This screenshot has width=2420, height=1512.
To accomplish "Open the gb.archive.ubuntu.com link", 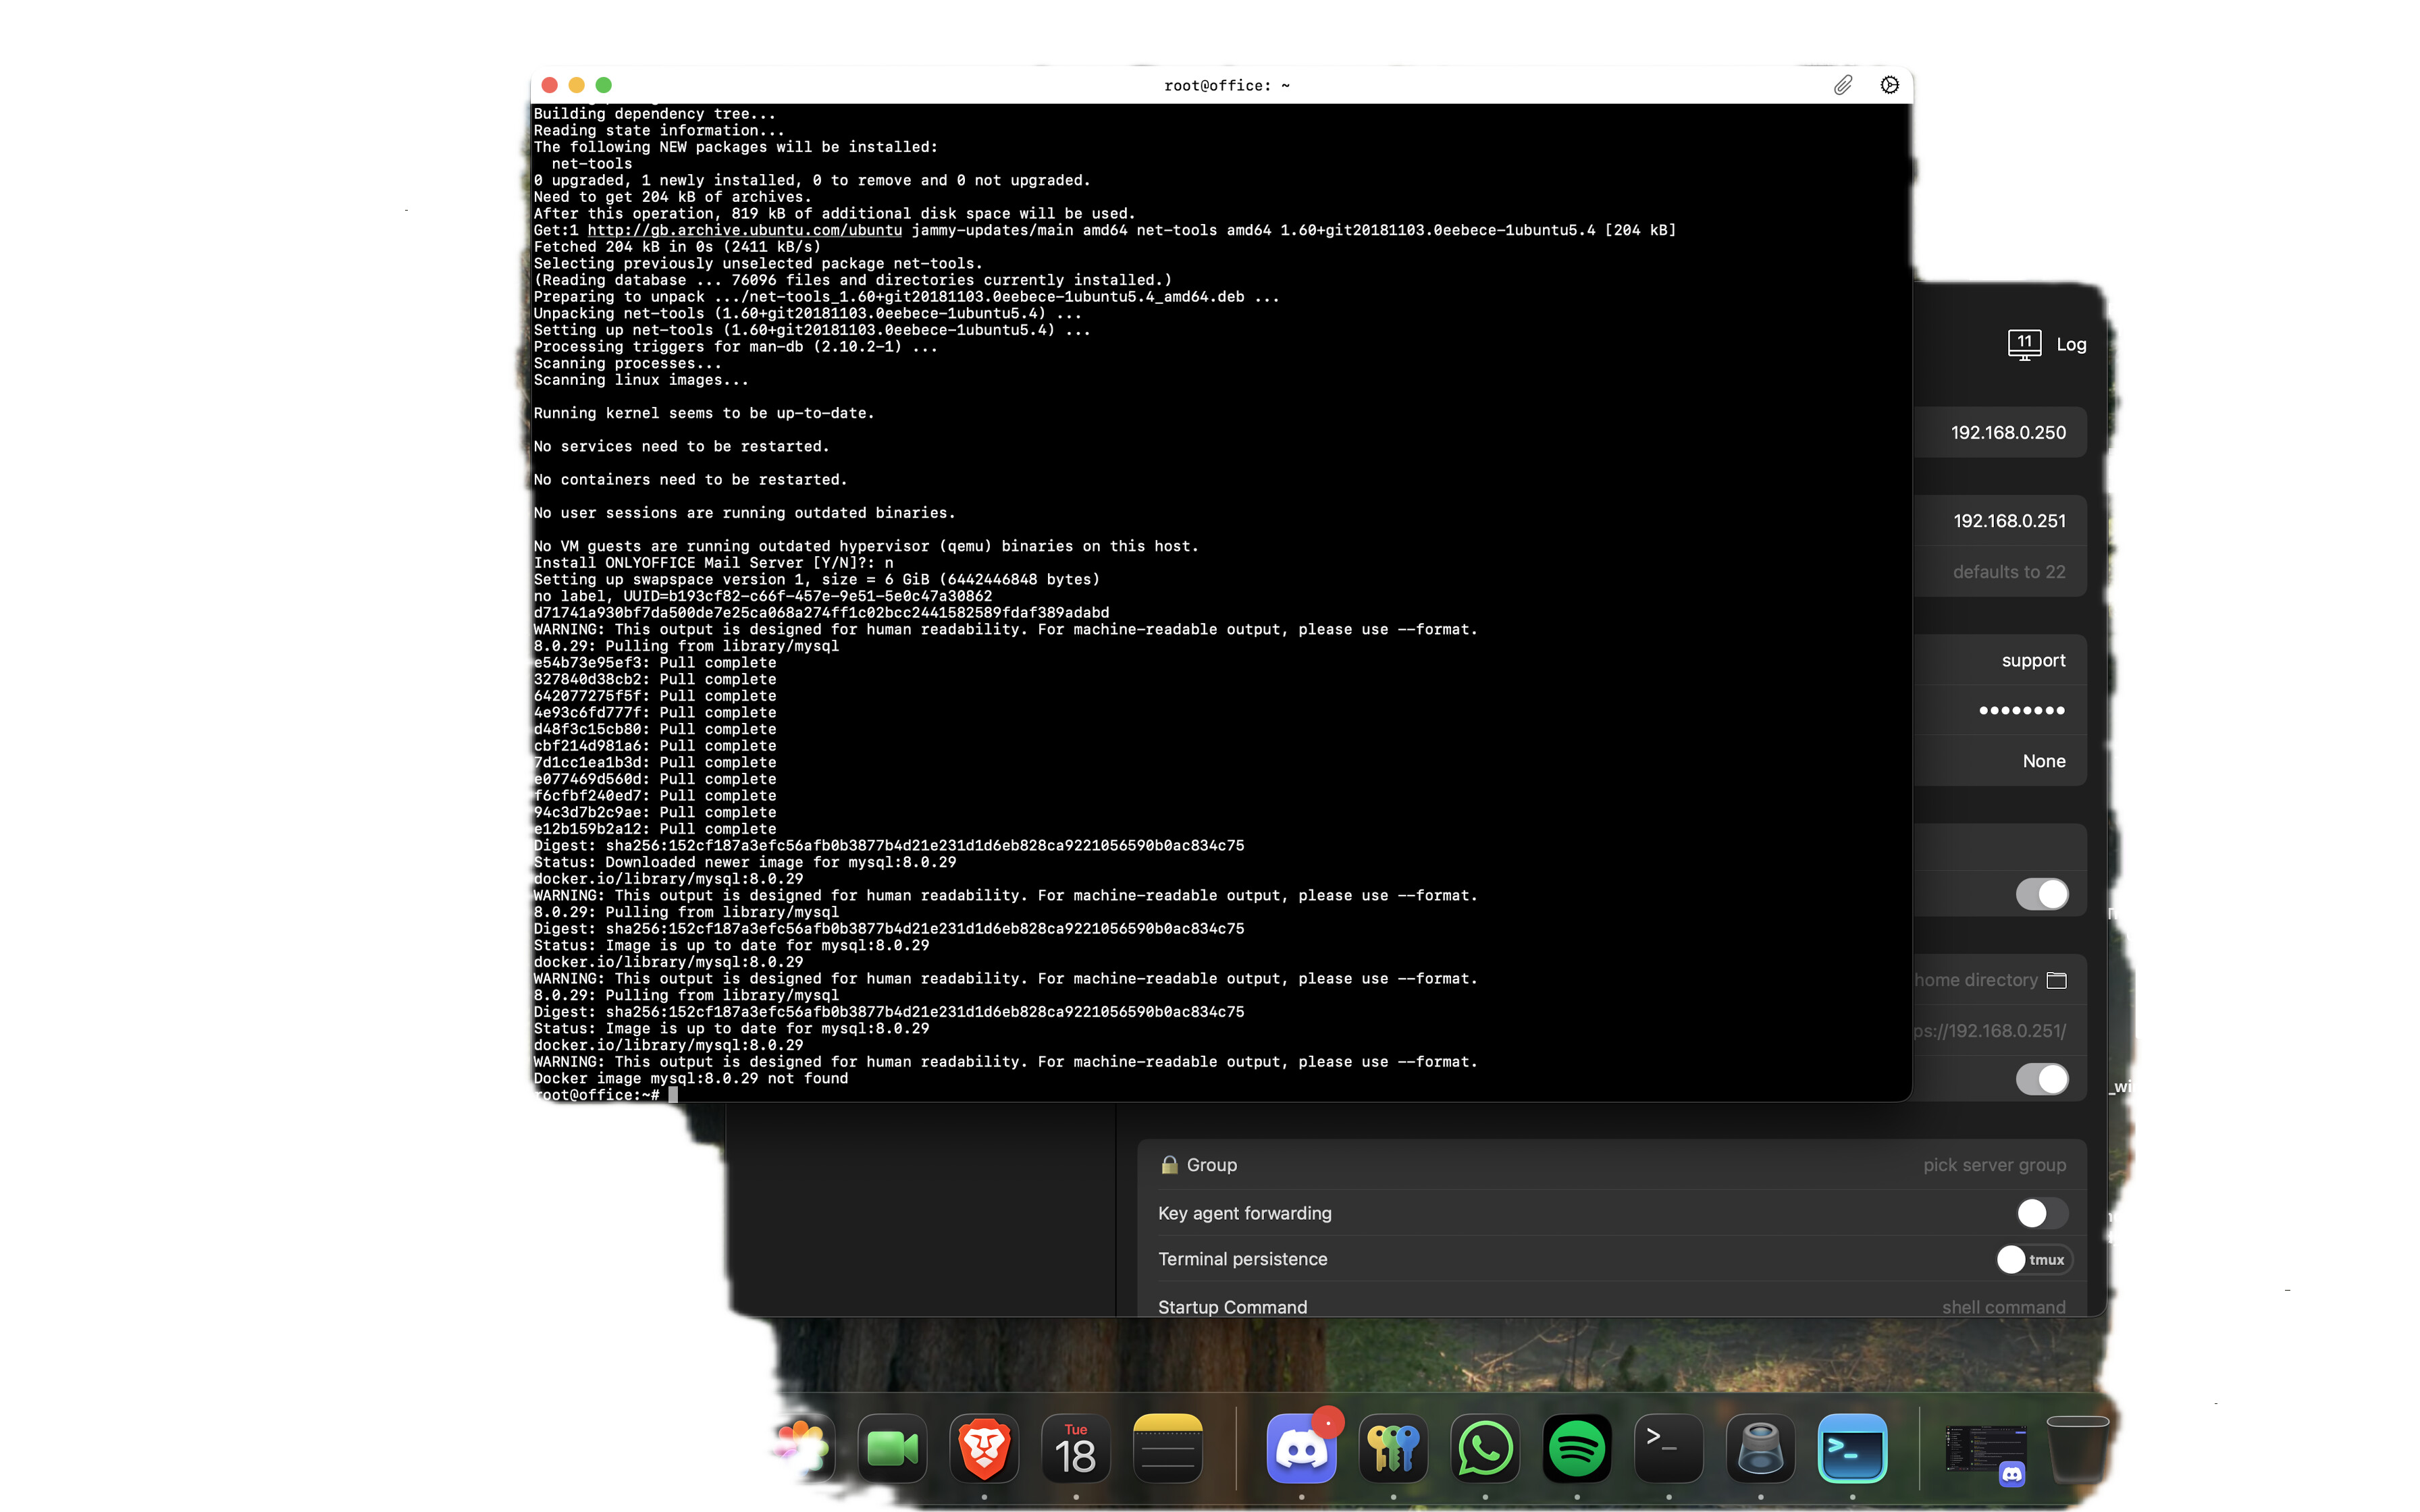I will tap(744, 230).
